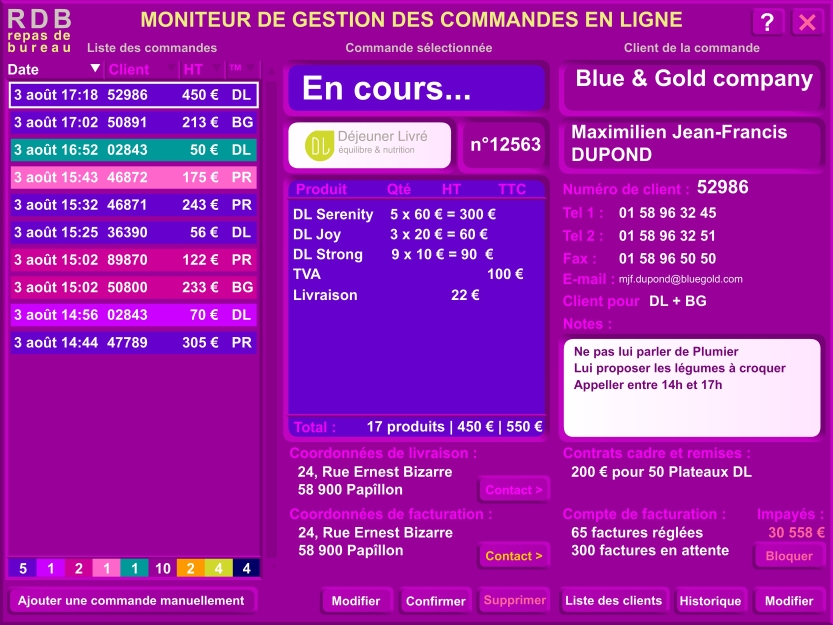Confirm the selected order
Image resolution: width=833 pixels, height=625 pixels.
pos(436,601)
